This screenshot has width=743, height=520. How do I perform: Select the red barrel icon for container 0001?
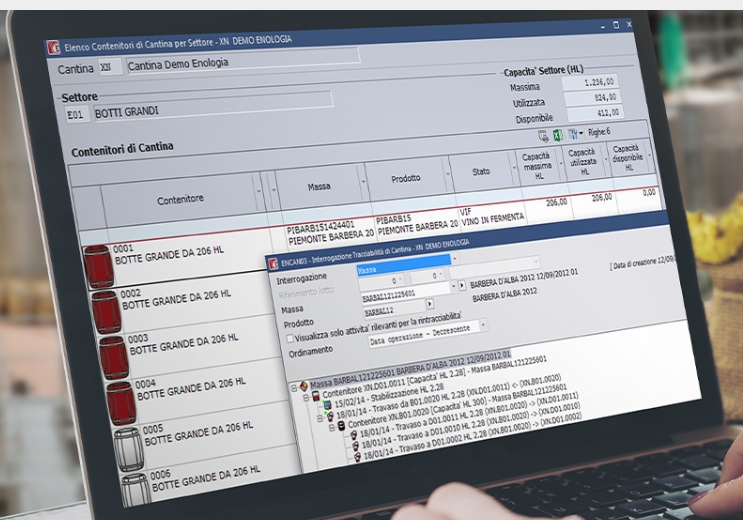pyautogui.click(x=99, y=266)
